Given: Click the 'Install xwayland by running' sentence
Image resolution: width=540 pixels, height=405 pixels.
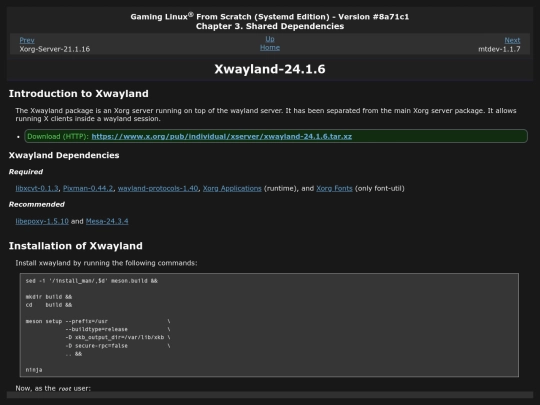Looking at the screenshot, I should tap(106, 263).
